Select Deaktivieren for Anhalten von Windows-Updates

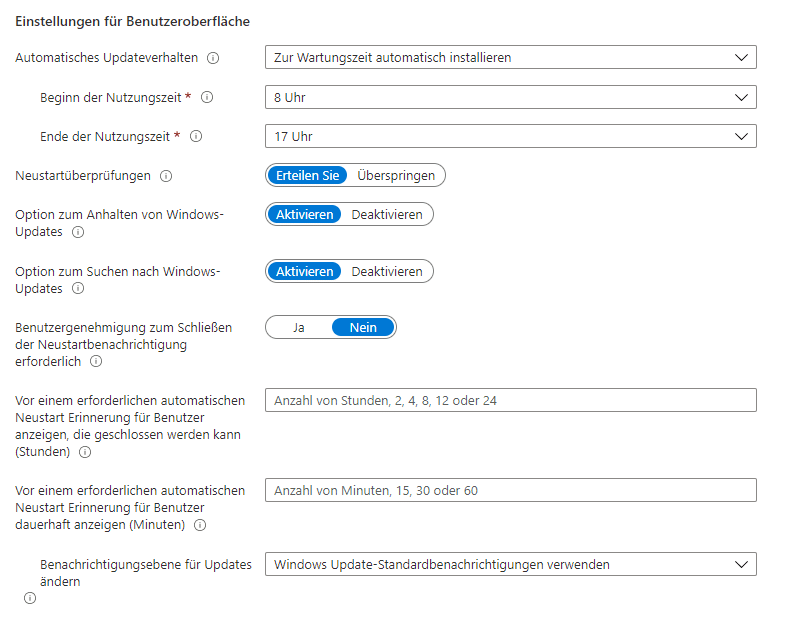[386, 214]
